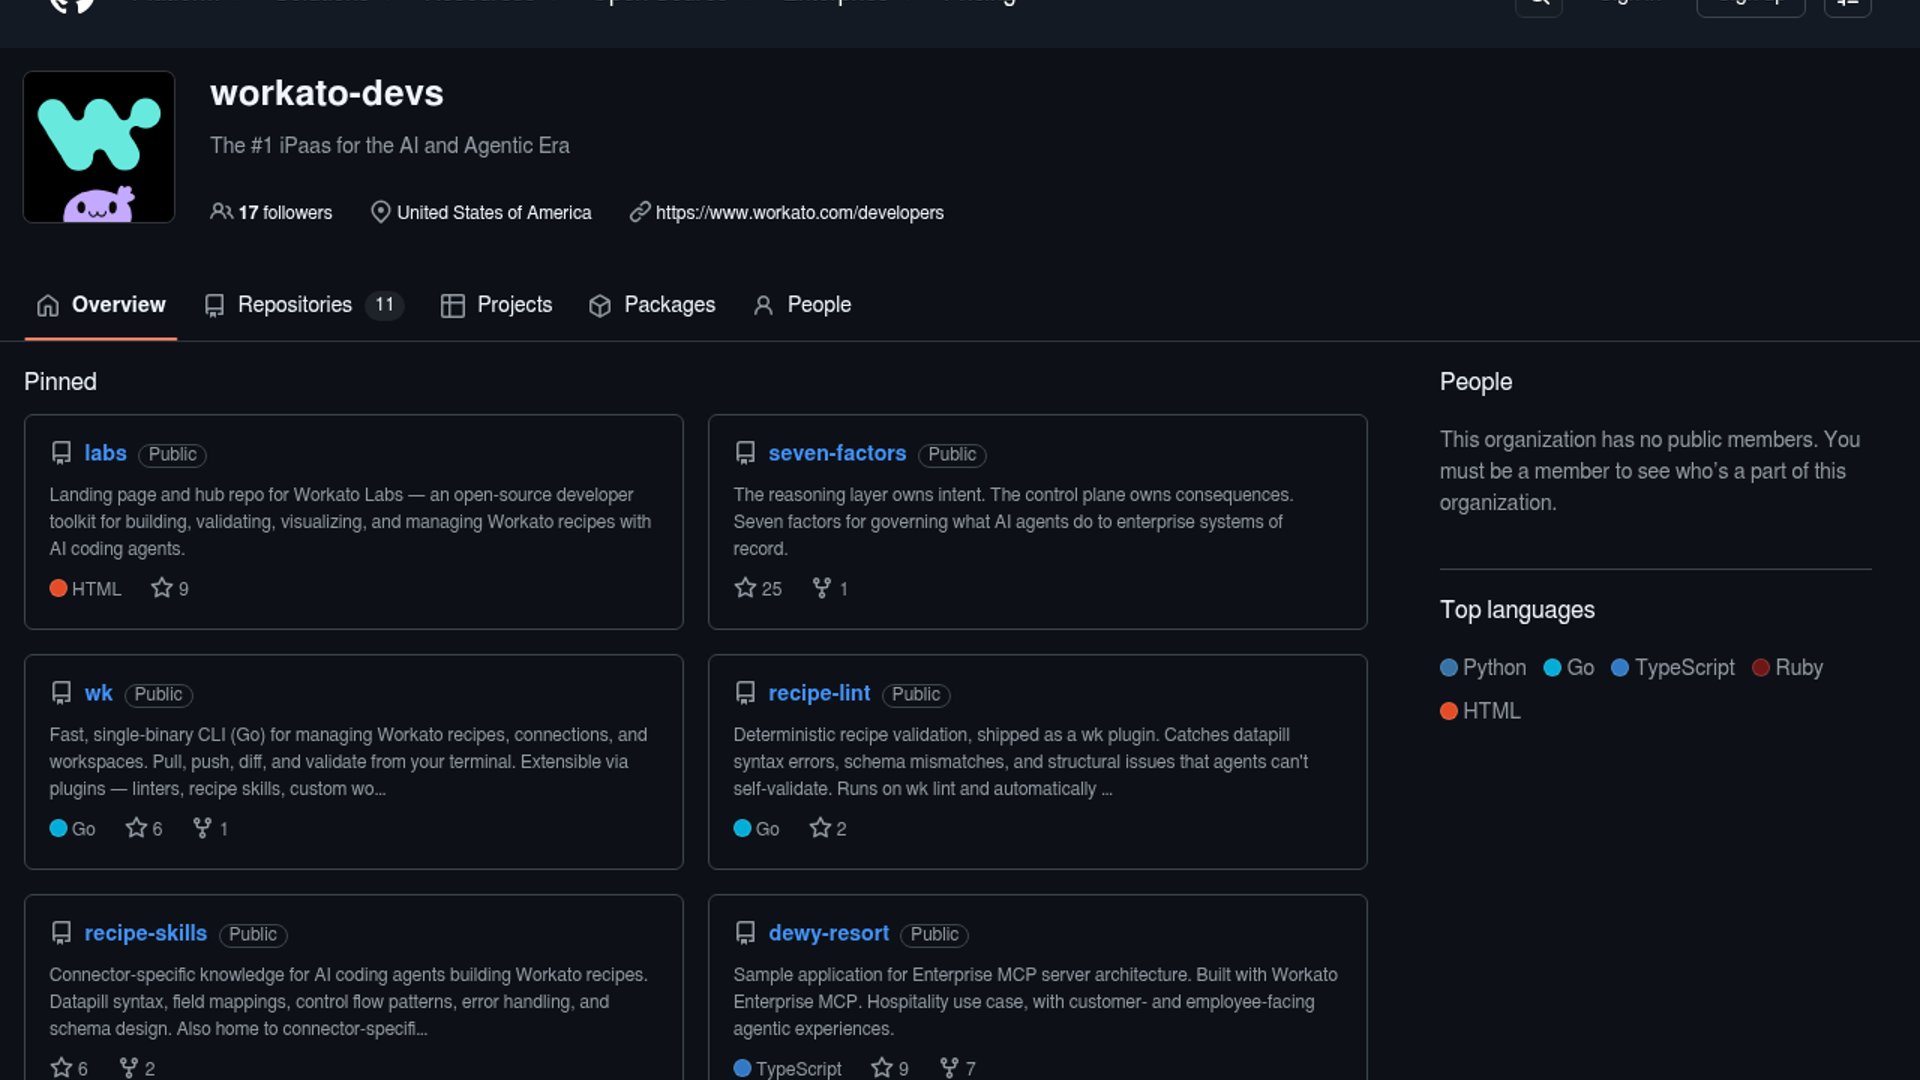Open the recipe-skills repository
Screen dimensions: 1920x1080
[x=145, y=933]
